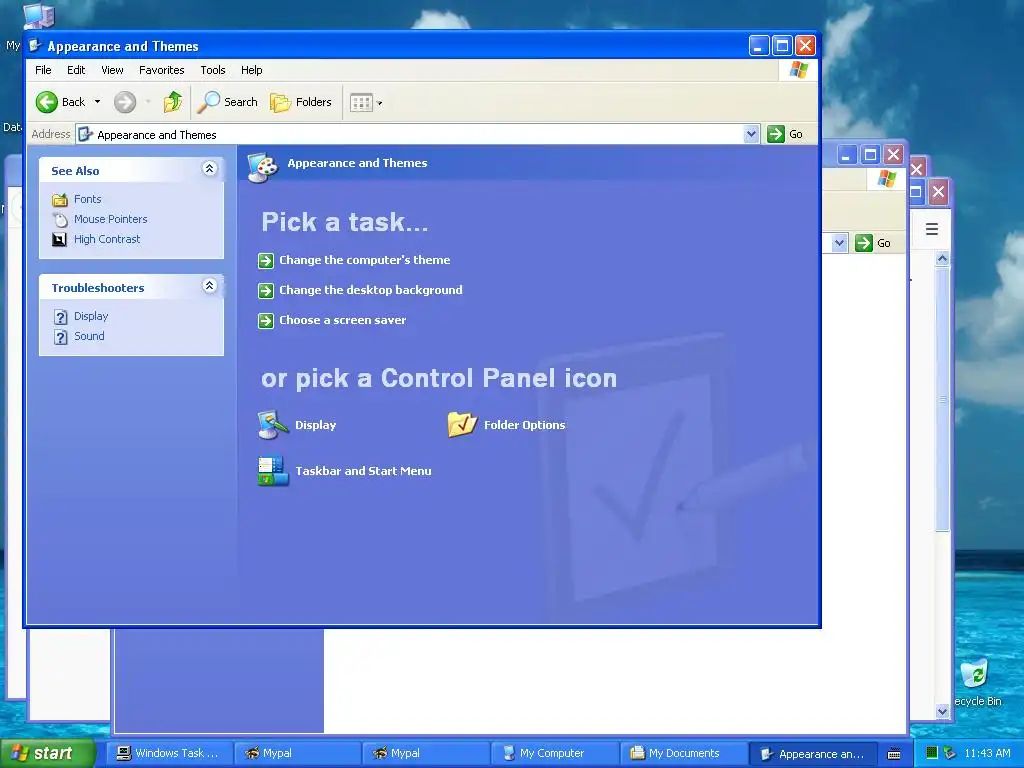
Task: Expand address dropdown in the background window
Action: pyautogui.click(x=840, y=243)
